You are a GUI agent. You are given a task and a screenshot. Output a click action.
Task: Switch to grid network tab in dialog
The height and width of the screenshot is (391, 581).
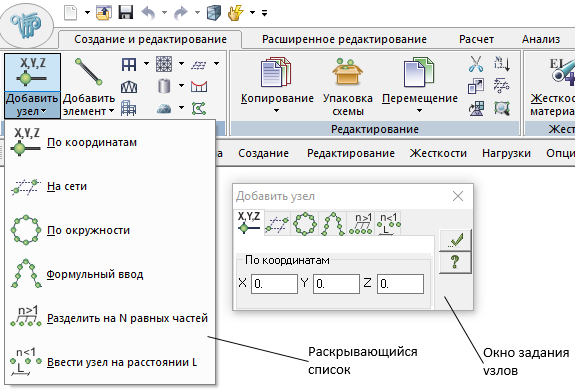point(277,224)
